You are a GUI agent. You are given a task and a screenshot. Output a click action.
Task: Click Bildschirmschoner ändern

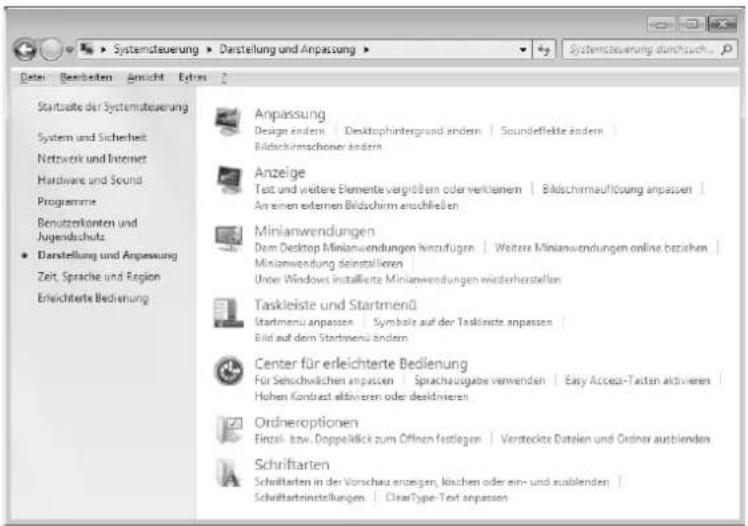318,146
